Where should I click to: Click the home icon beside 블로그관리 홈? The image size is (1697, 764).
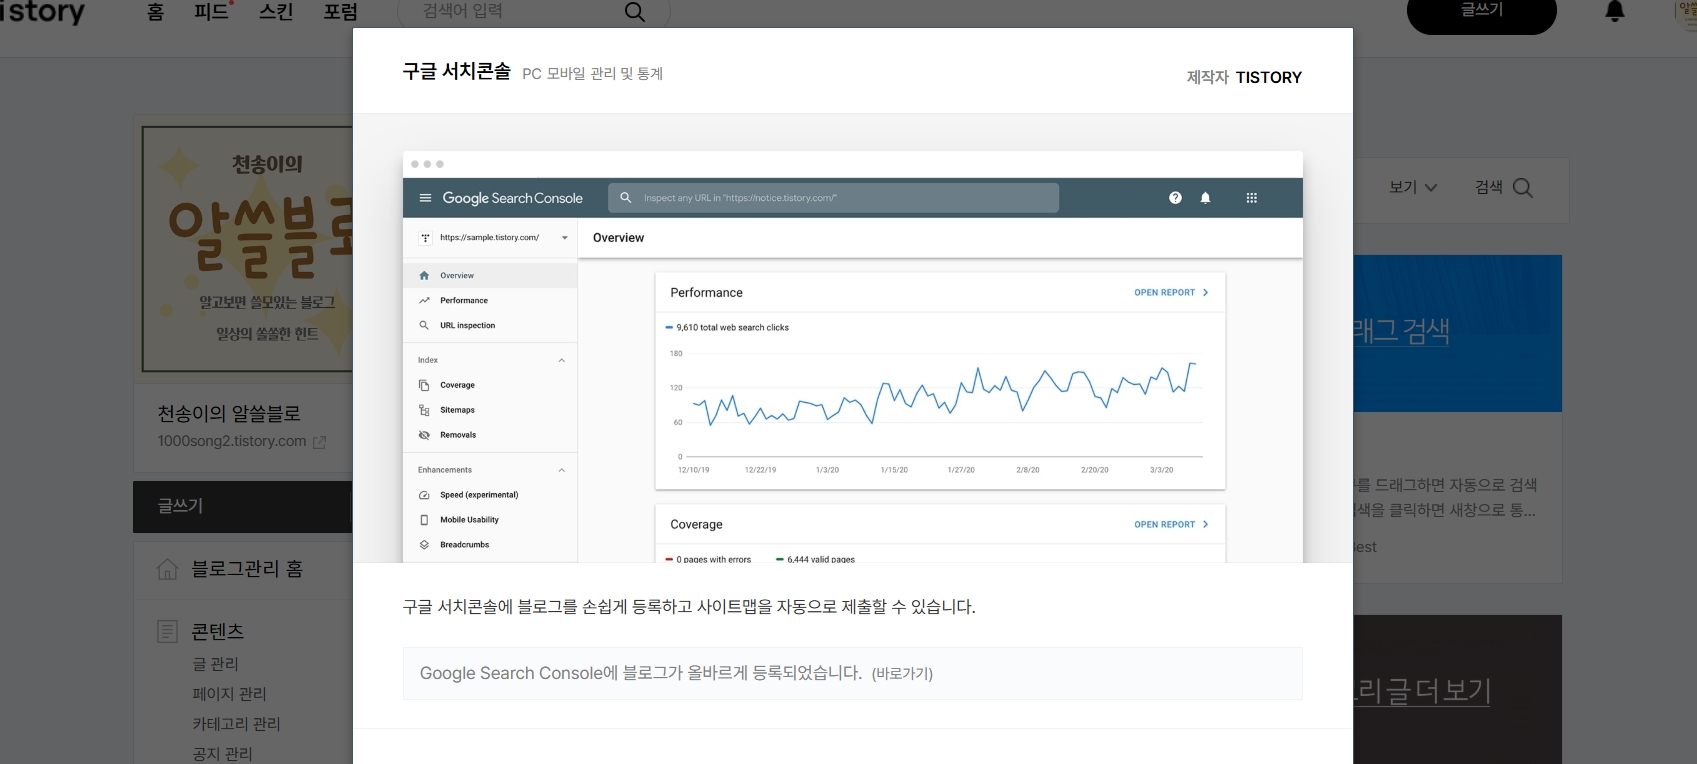(x=167, y=569)
